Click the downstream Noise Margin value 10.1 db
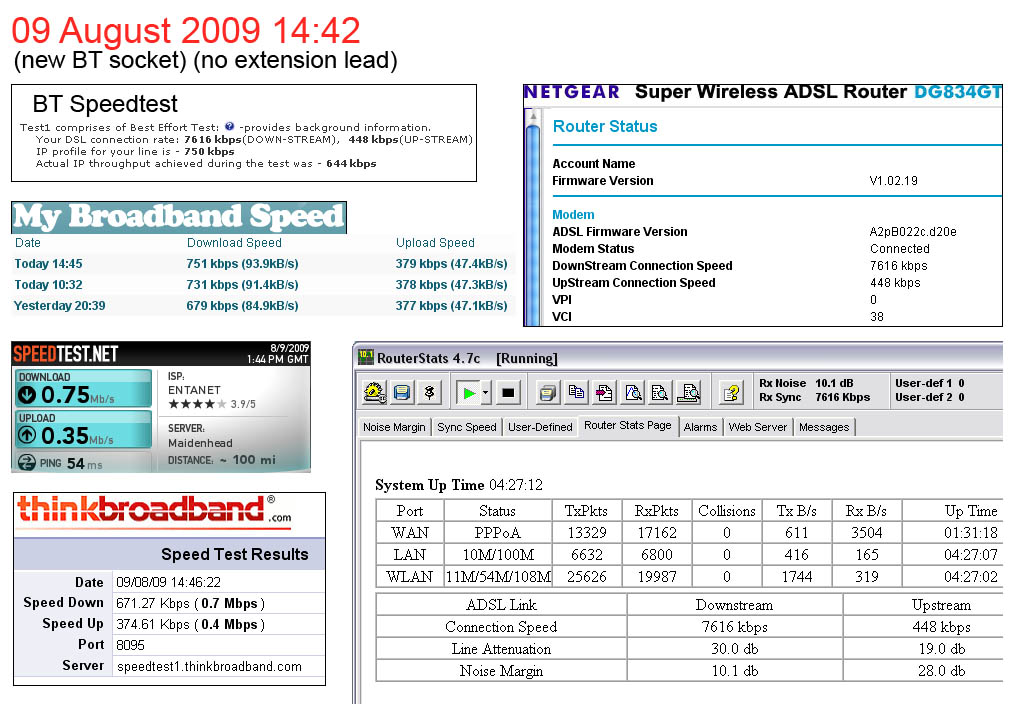 click(x=735, y=671)
